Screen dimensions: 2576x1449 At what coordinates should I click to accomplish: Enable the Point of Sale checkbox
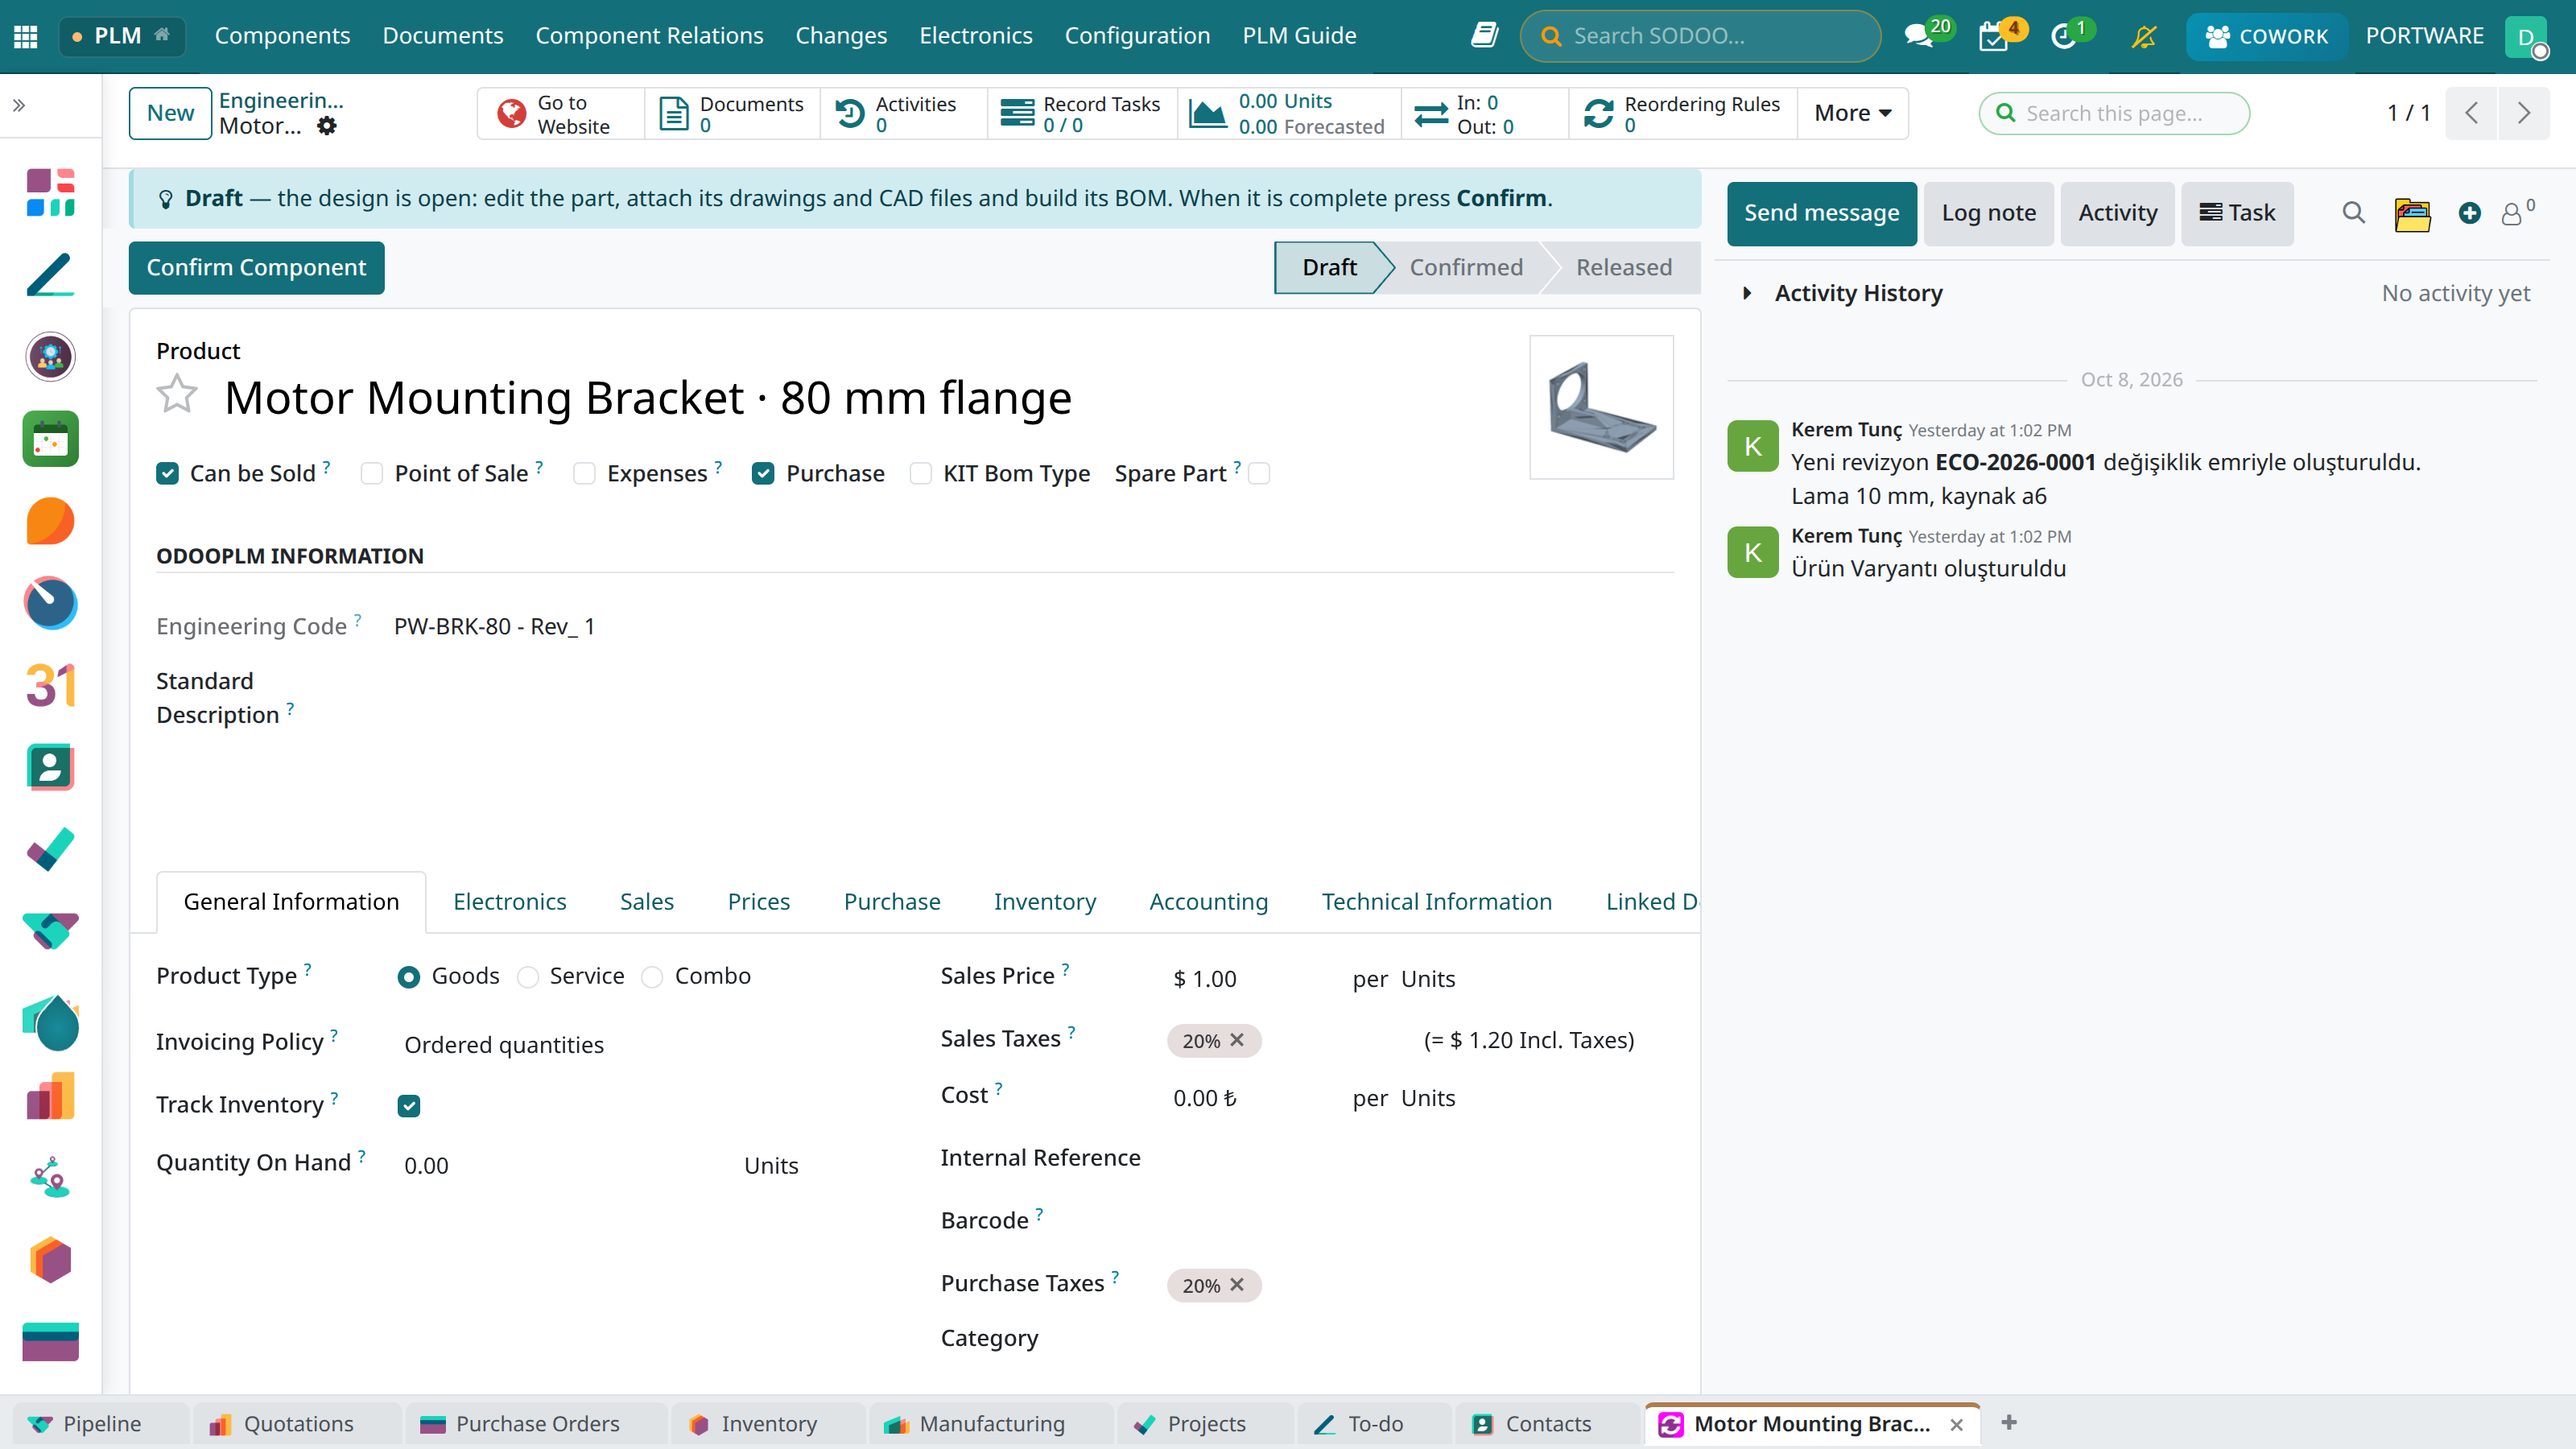(372, 473)
